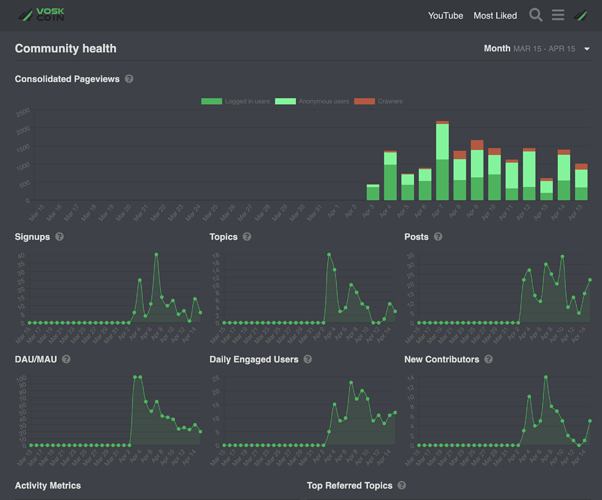Click the user avatar icon in header
Viewport: 602px width, 500px height.
580,15
